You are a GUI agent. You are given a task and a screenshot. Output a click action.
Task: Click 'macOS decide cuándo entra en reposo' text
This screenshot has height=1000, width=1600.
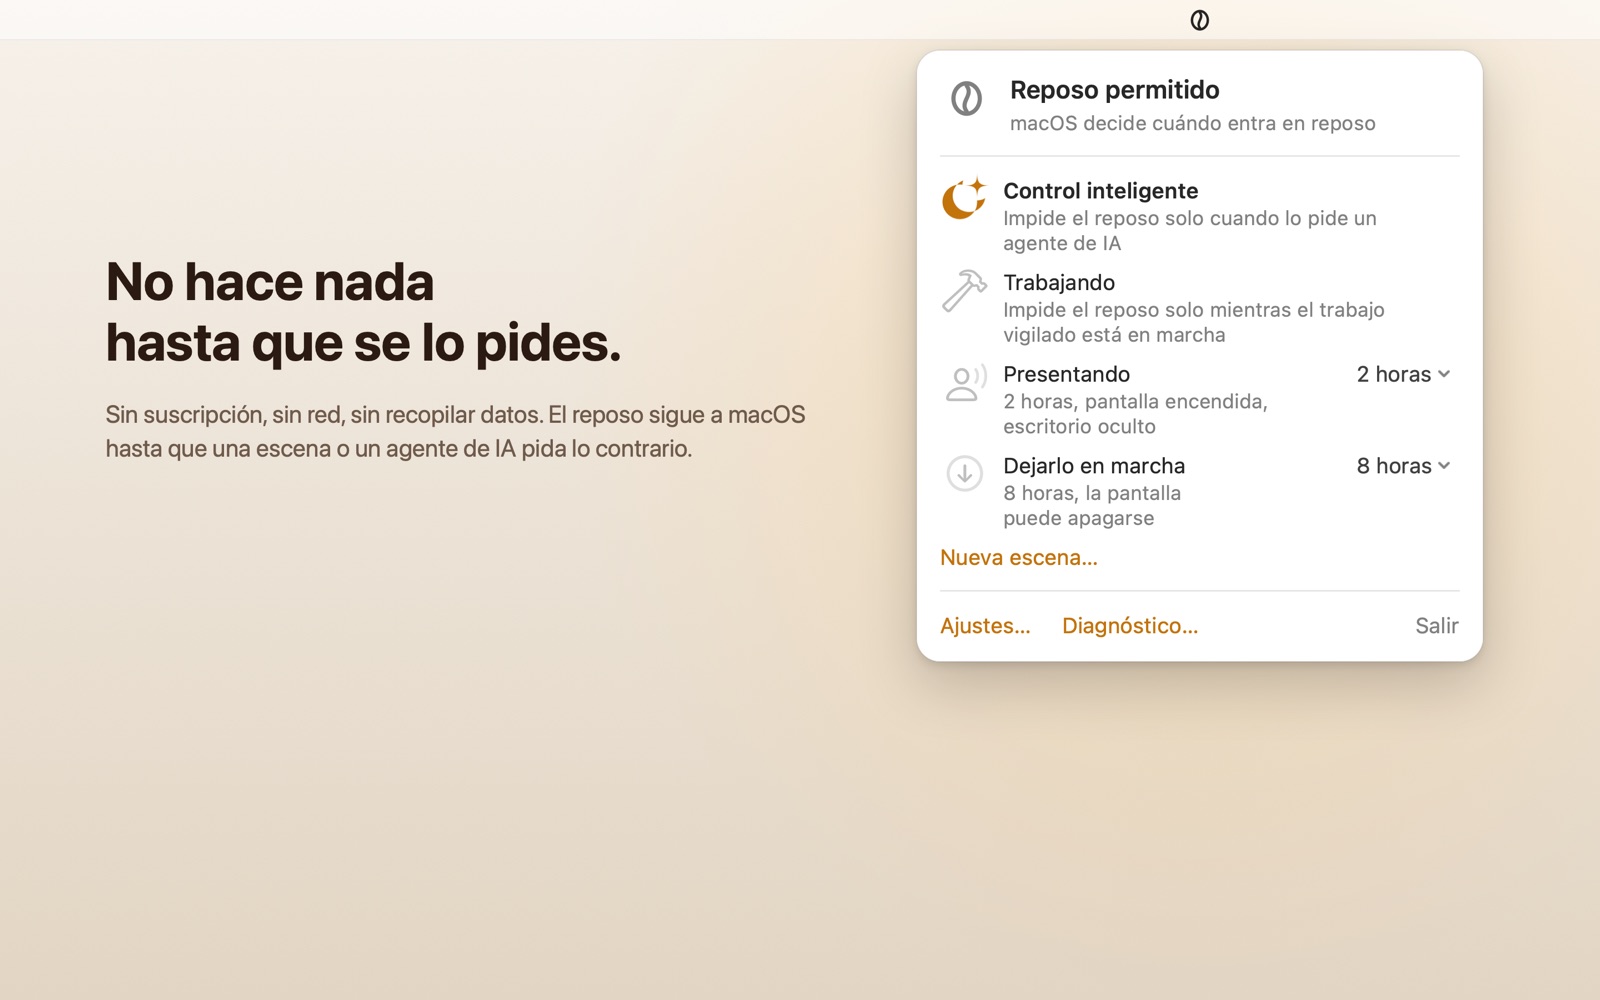click(x=1192, y=123)
